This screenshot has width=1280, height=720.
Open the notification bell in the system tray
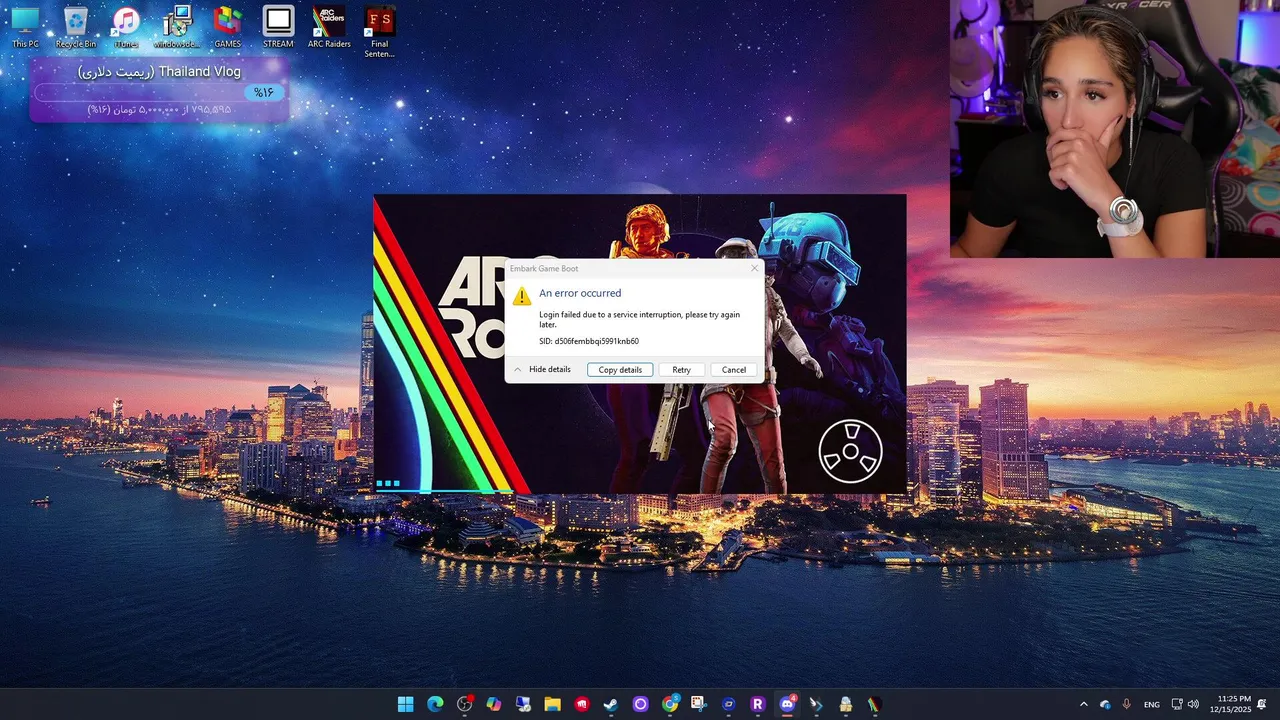tap(1262, 704)
